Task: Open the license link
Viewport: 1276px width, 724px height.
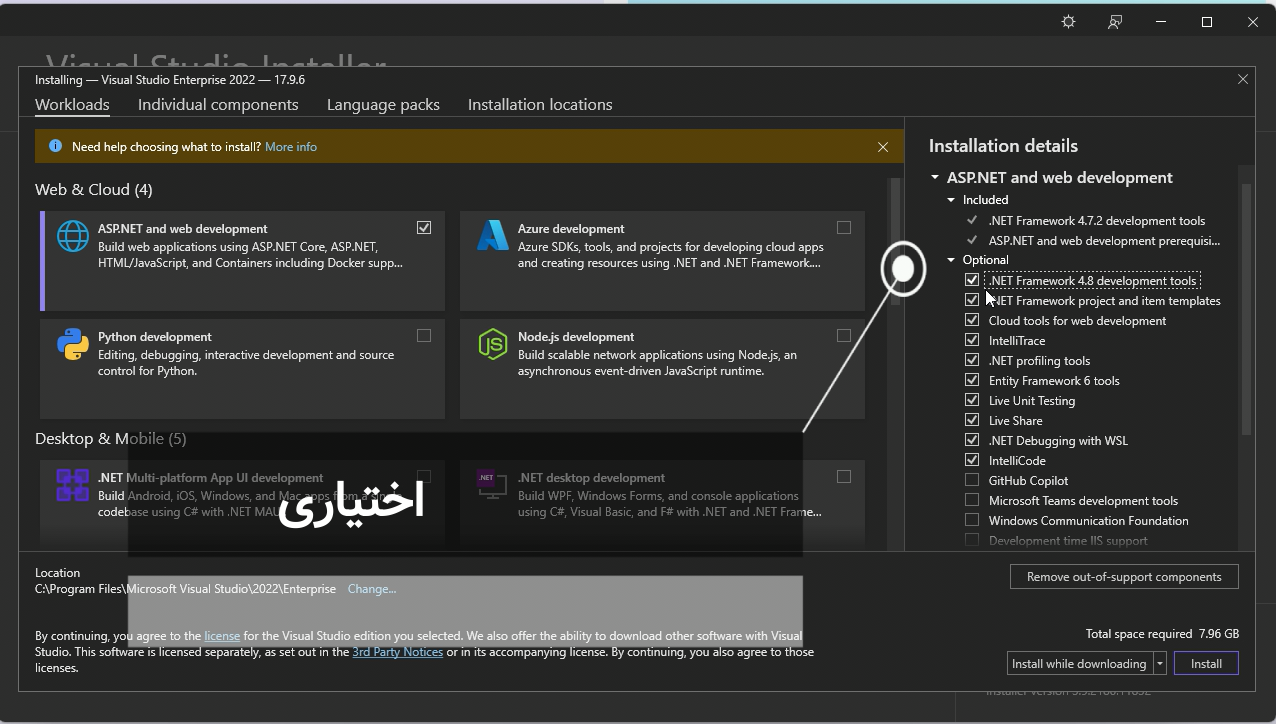Action: point(222,636)
